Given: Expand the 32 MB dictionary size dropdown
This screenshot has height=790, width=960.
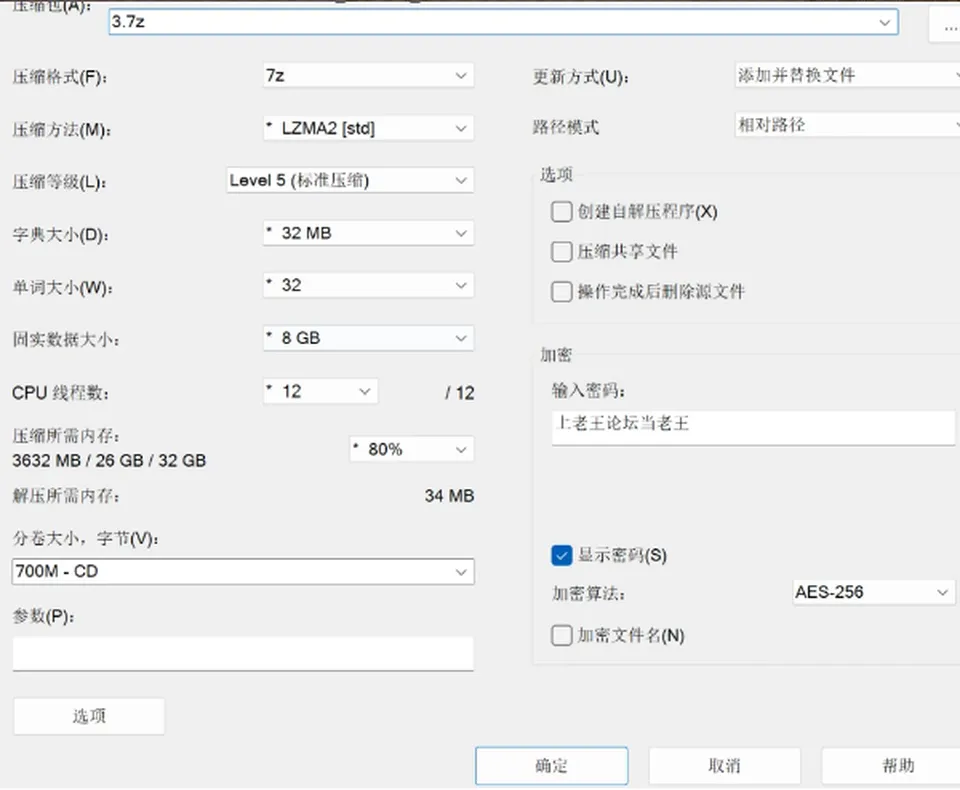Looking at the screenshot, I should [368, 233].
